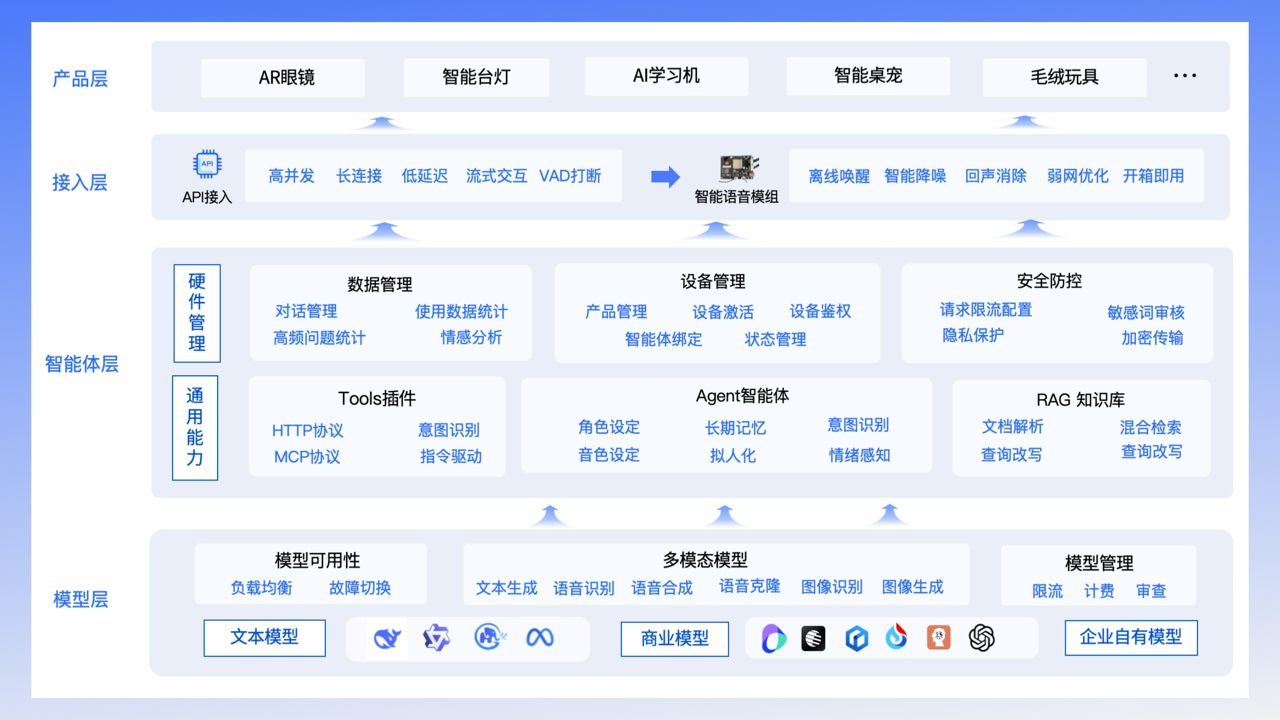The image size is (1280, 720).
Task: Click the 高并发 text in 接入层
Action: click(292, 176)
